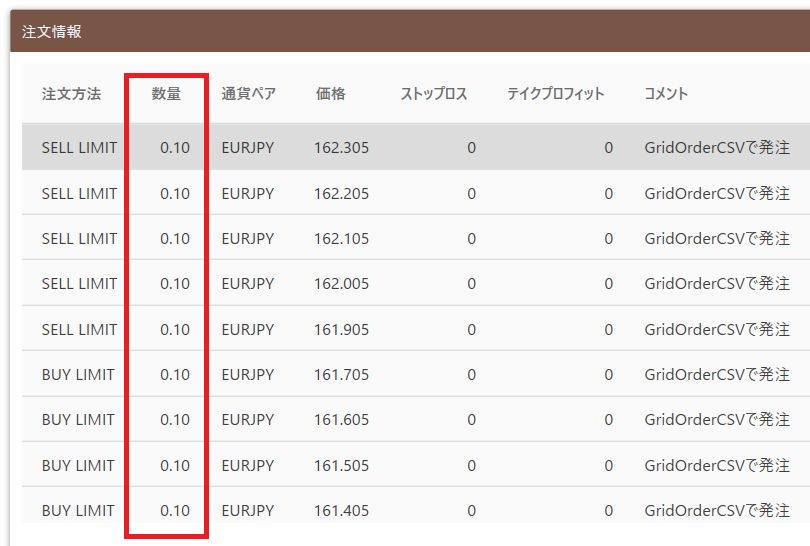Click GridOrderCSVで発注 comment in 162.305 row

coord(717,148)
